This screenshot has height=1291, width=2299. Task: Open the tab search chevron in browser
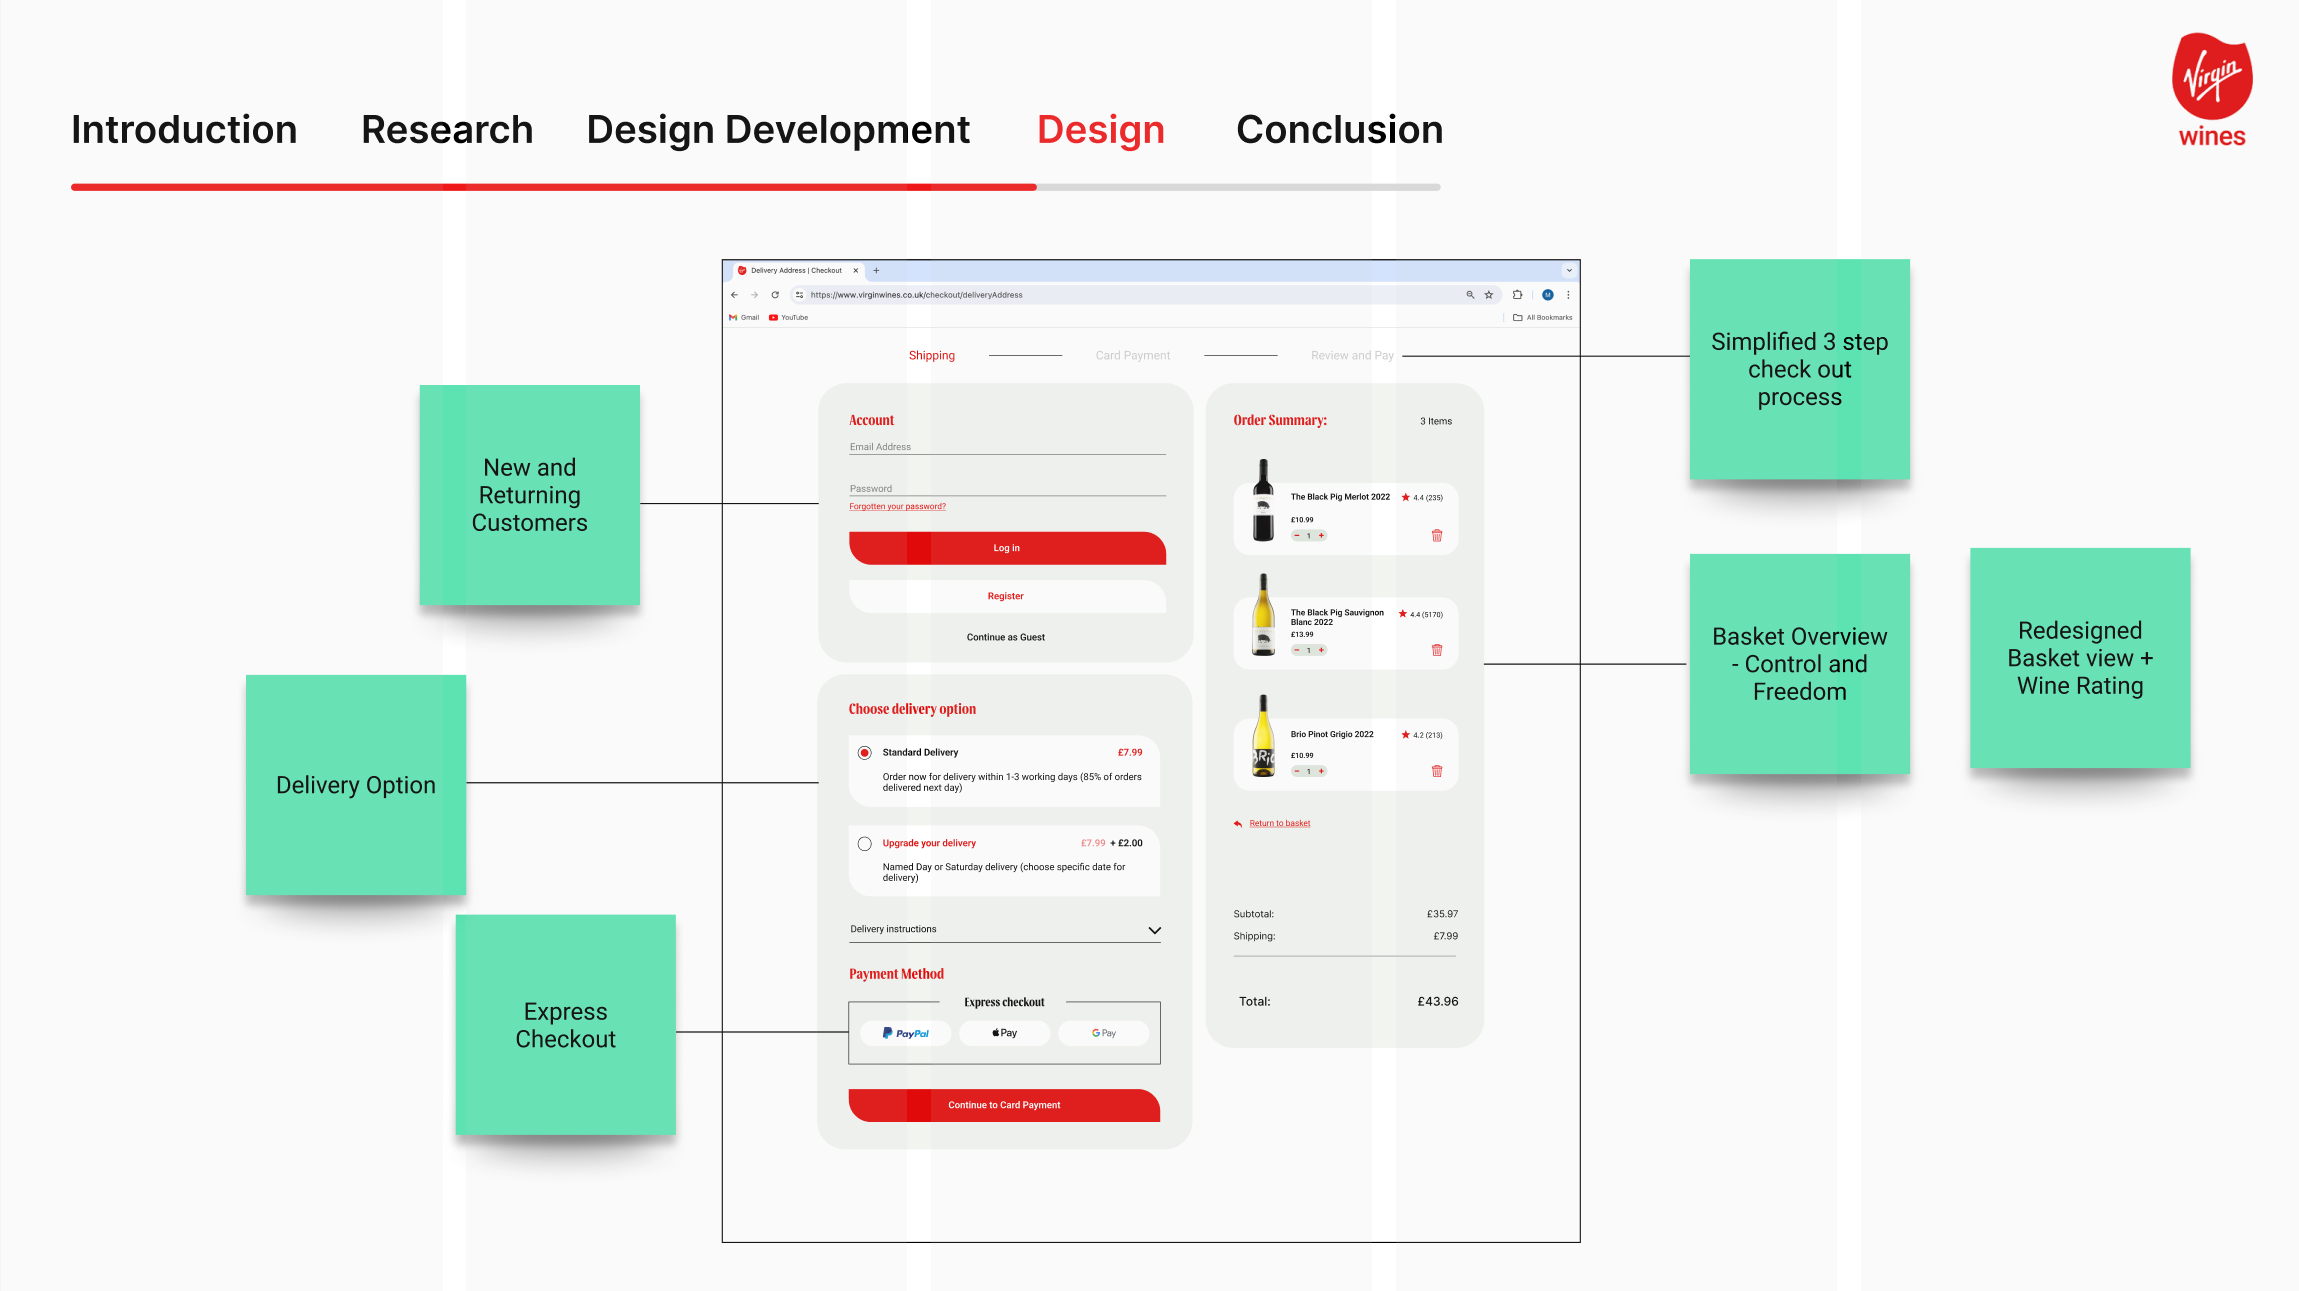pos(1569,271)
